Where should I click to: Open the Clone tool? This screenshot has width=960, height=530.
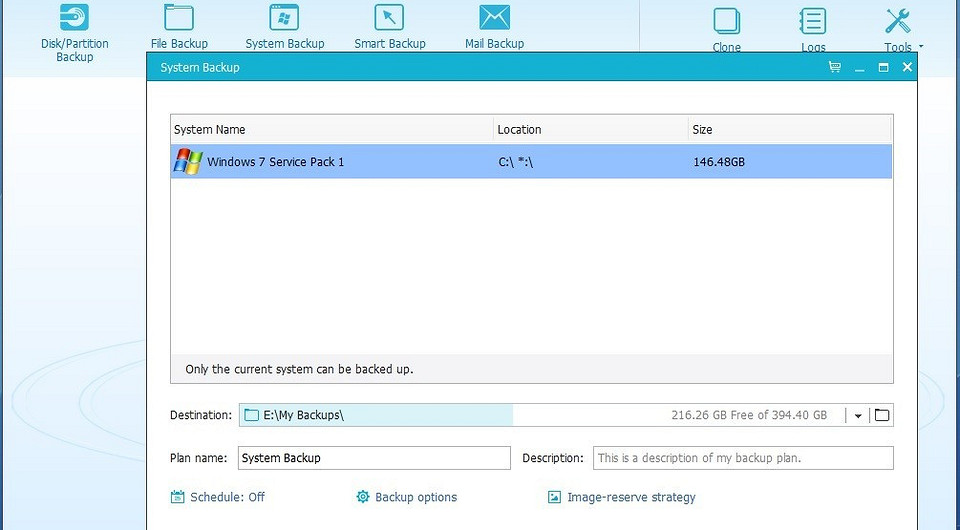coord(727,29)
